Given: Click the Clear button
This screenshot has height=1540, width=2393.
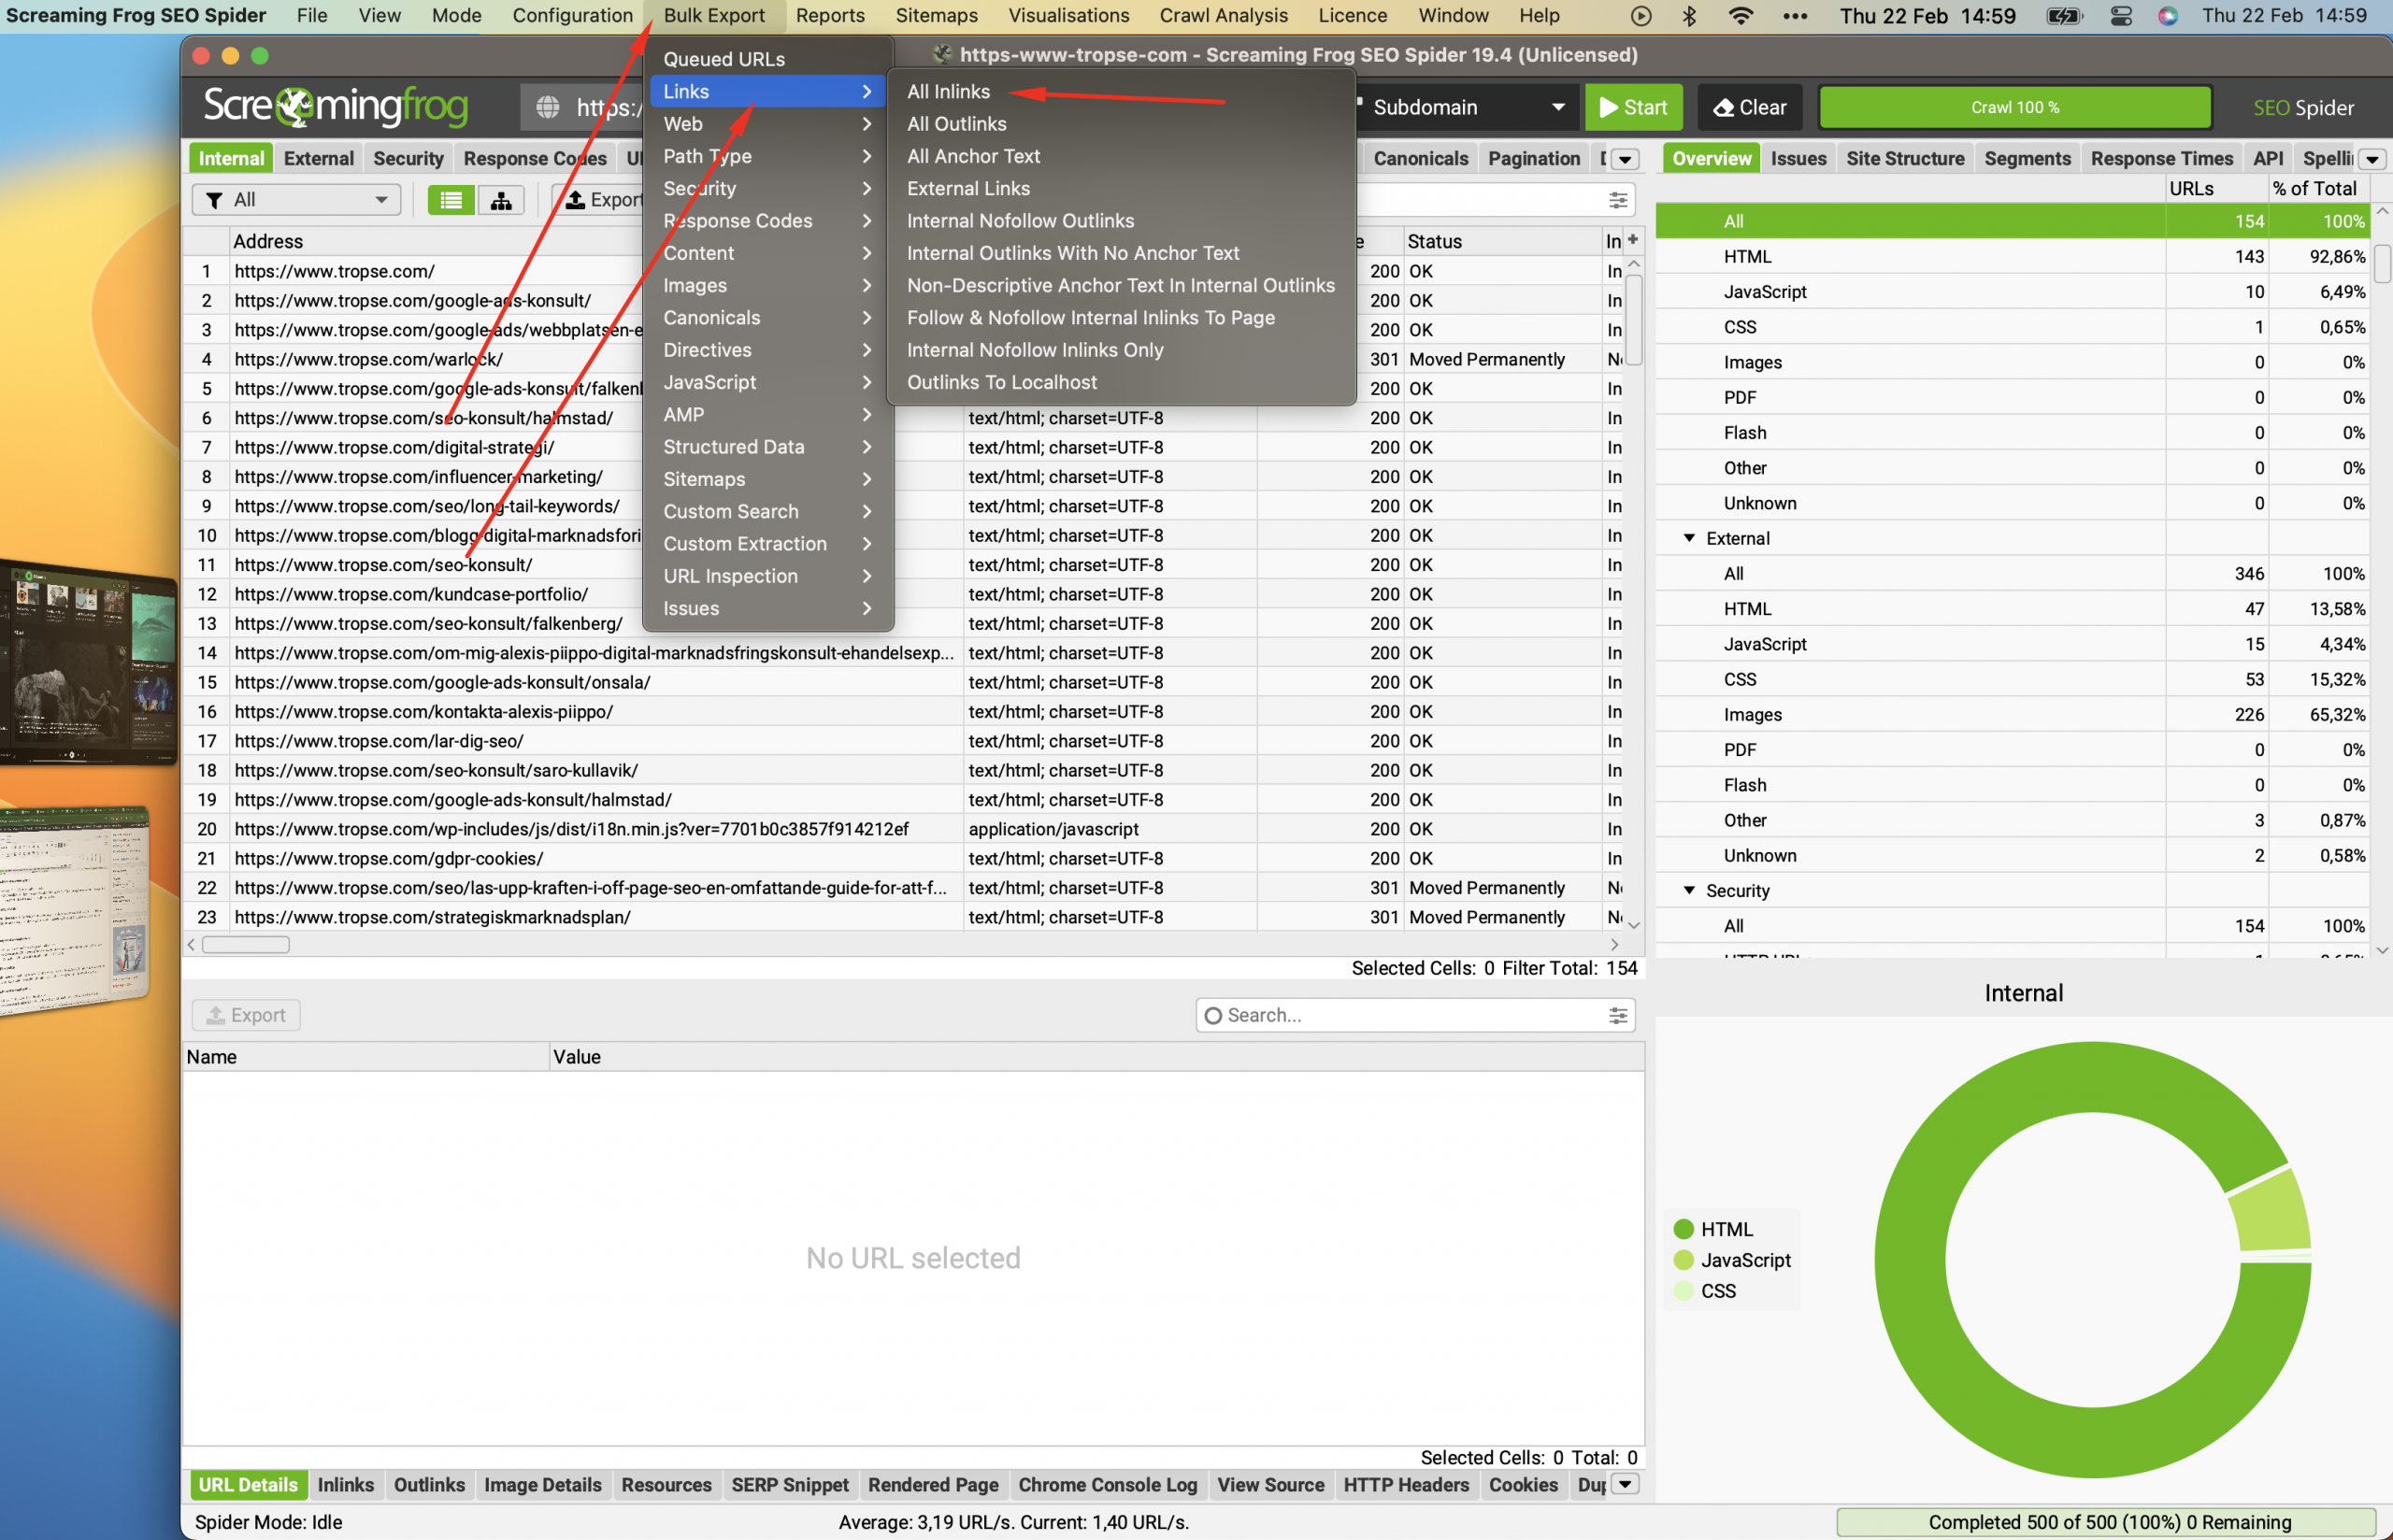Looking at the screenshot, I should [x=1750, y=107].
